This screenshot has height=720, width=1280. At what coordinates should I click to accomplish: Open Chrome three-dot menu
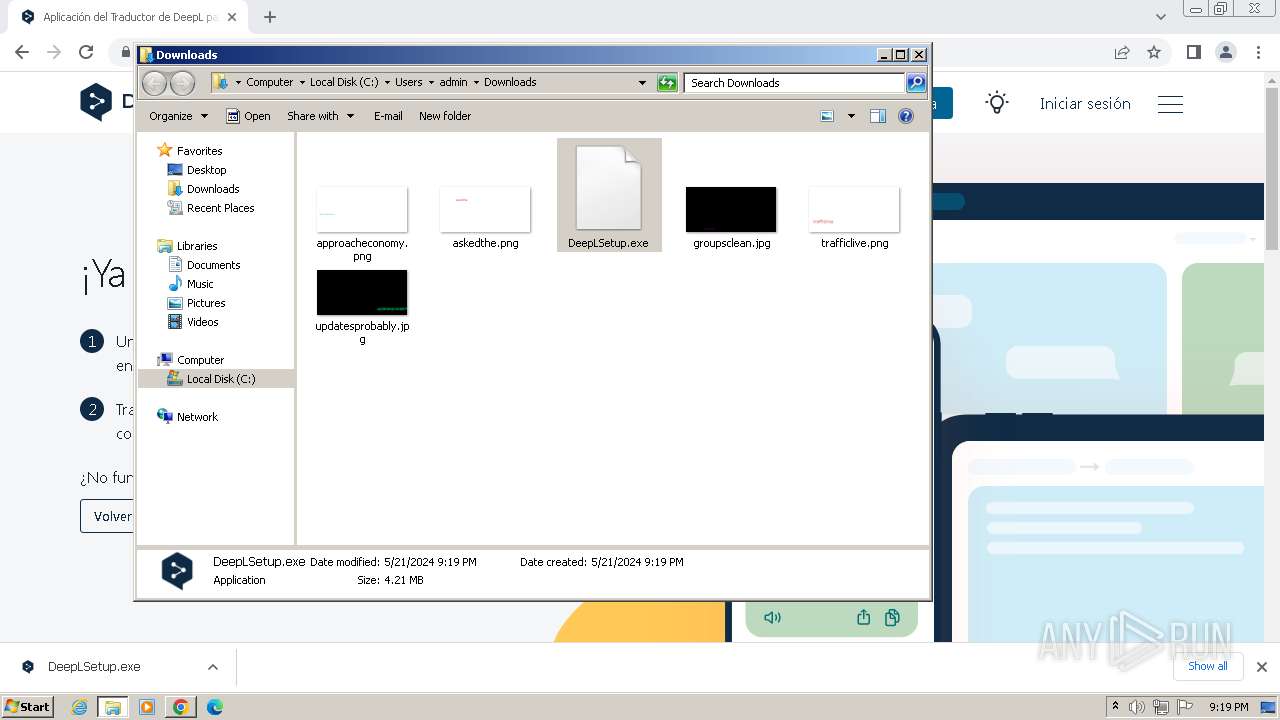(1257, 52)
